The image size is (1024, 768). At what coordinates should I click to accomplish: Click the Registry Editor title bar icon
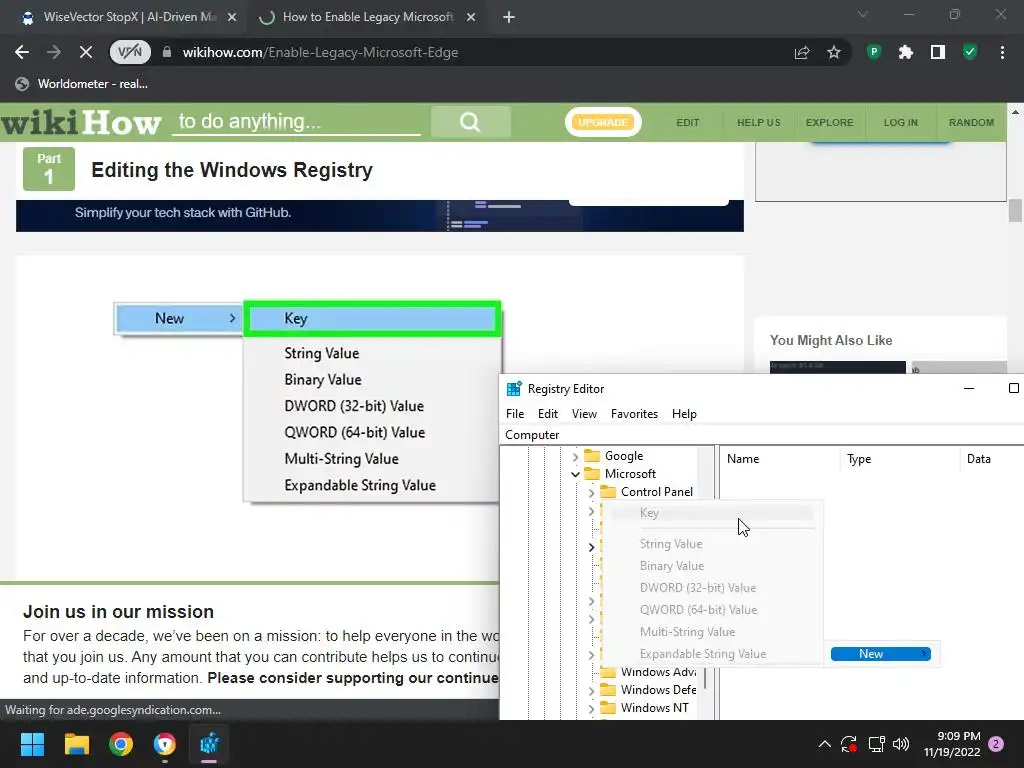click(x=514, y=389)
